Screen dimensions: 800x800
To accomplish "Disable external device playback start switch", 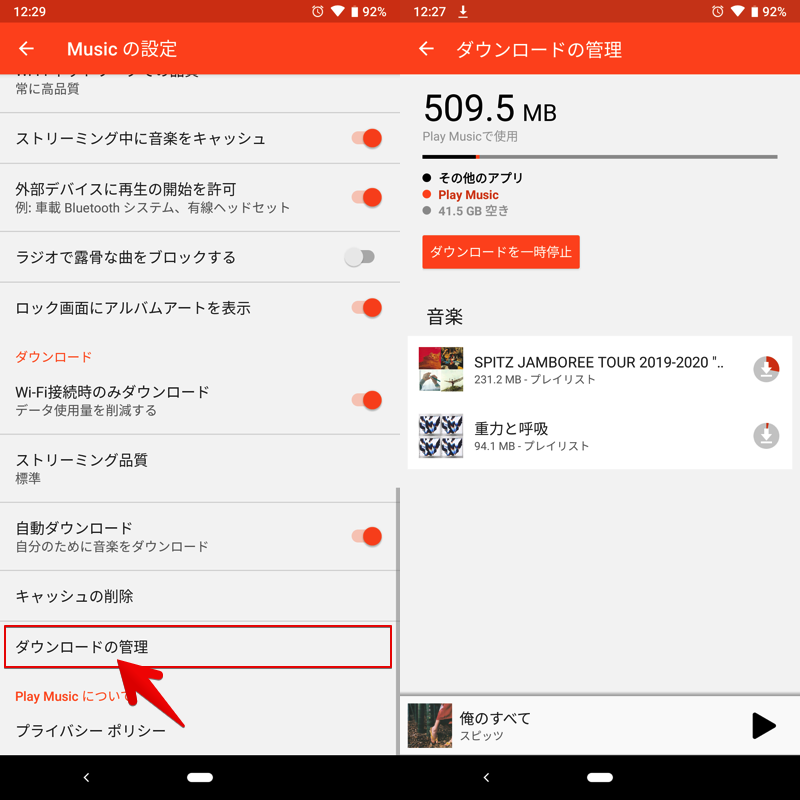I will 366,197.
